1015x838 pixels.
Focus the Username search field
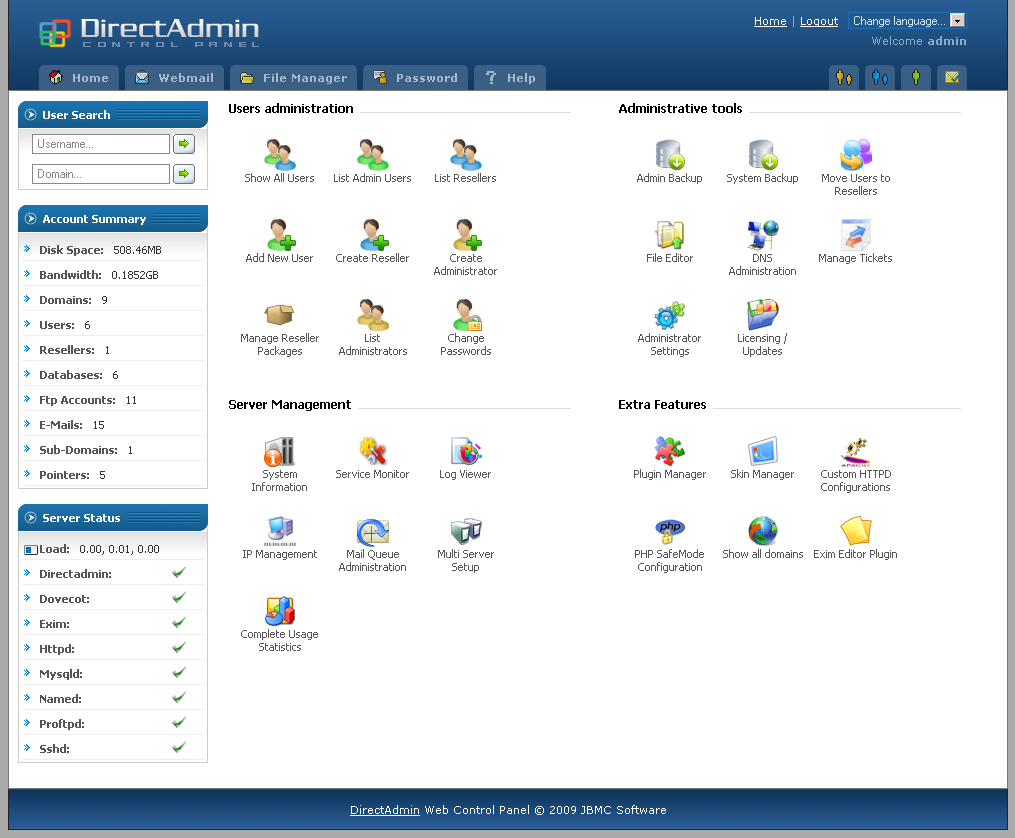(100, 144)
